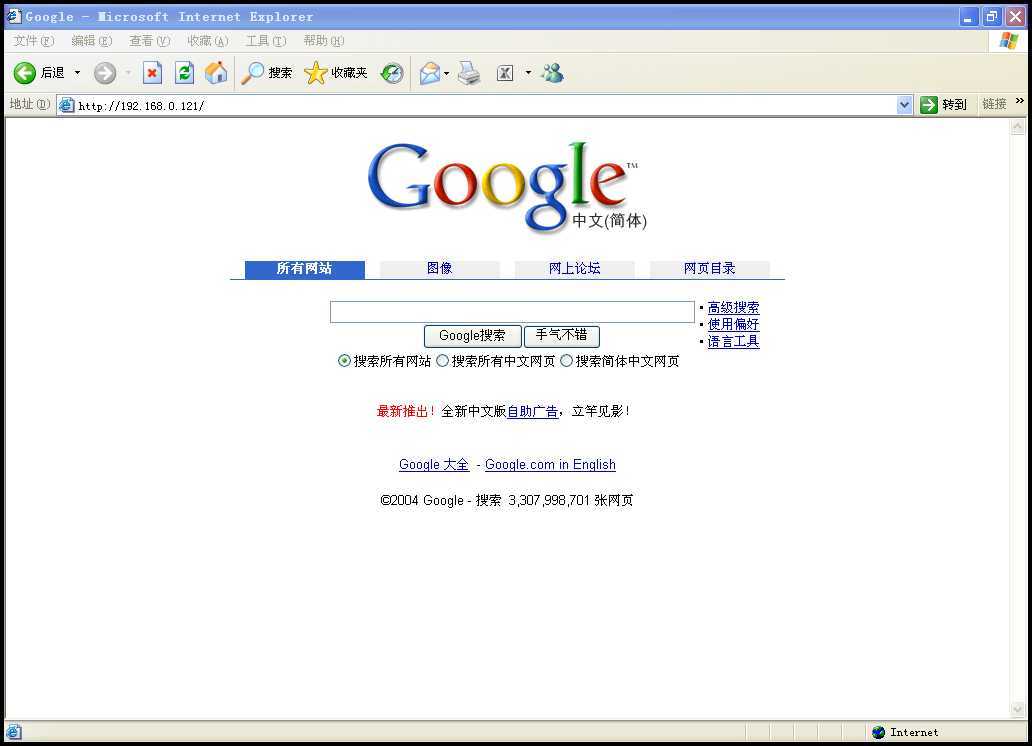Click the Google搜索 button

point(473,336)
